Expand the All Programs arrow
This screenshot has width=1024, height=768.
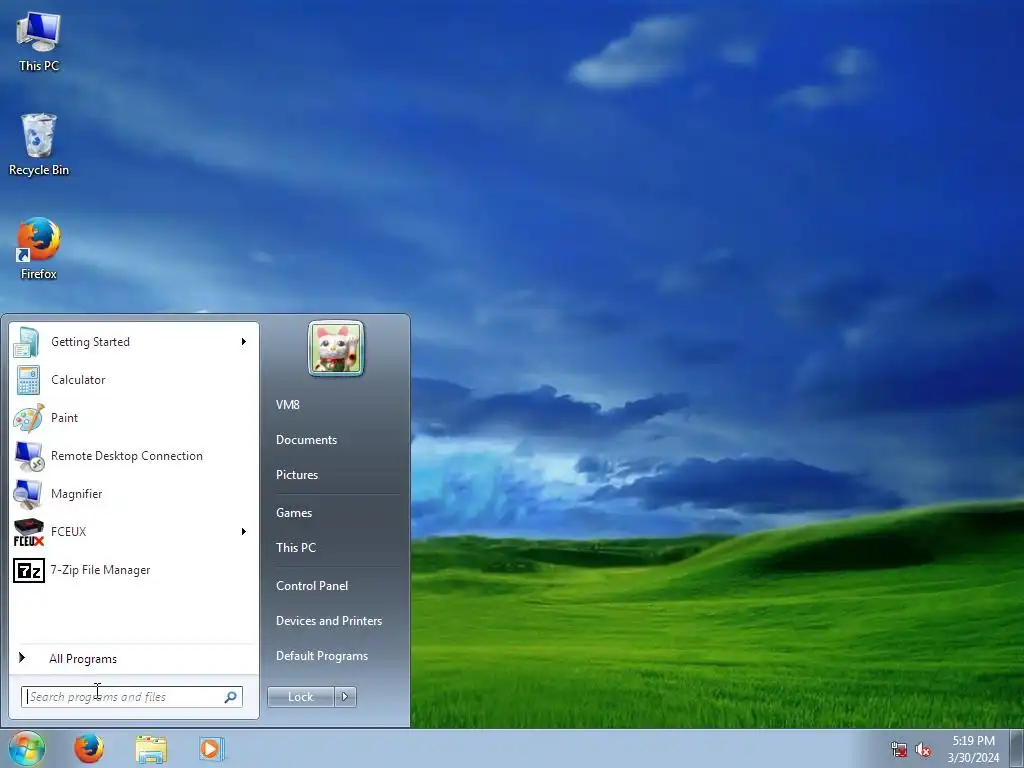pyautogui.click(x=22, y=658)
